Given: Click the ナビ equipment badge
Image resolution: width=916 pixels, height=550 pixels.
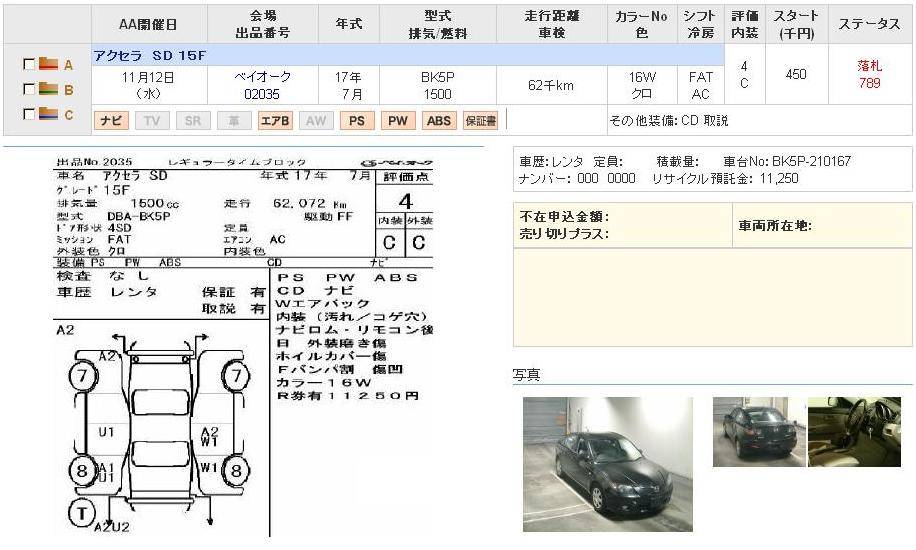Looking at the screenshot, I should tap(111, 120).
